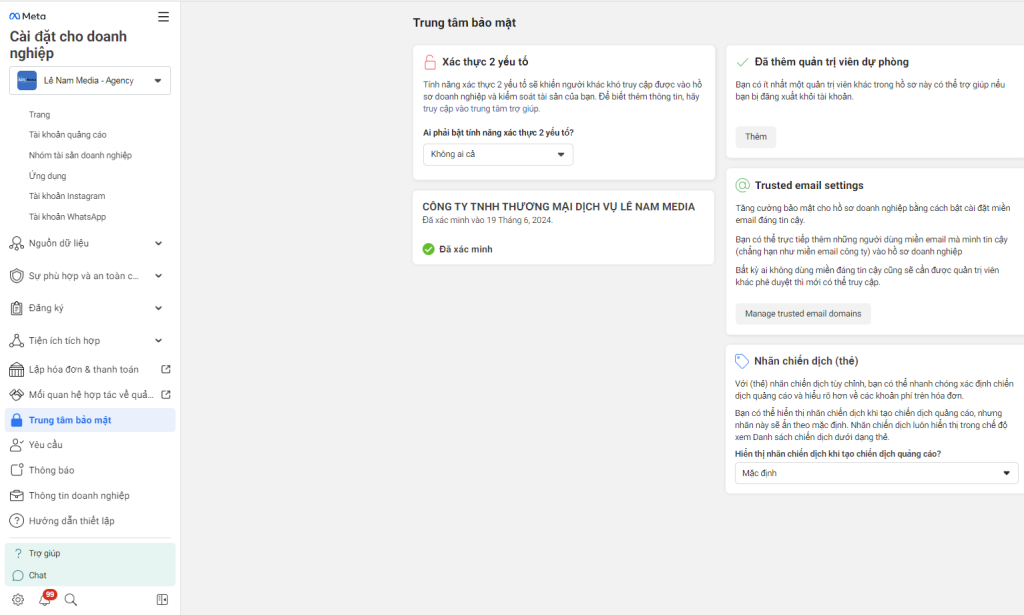Image resolution: width=1024 pixels, height=615 pixels.
Task: Click Manage trusted email domains button
Action: 803,314
